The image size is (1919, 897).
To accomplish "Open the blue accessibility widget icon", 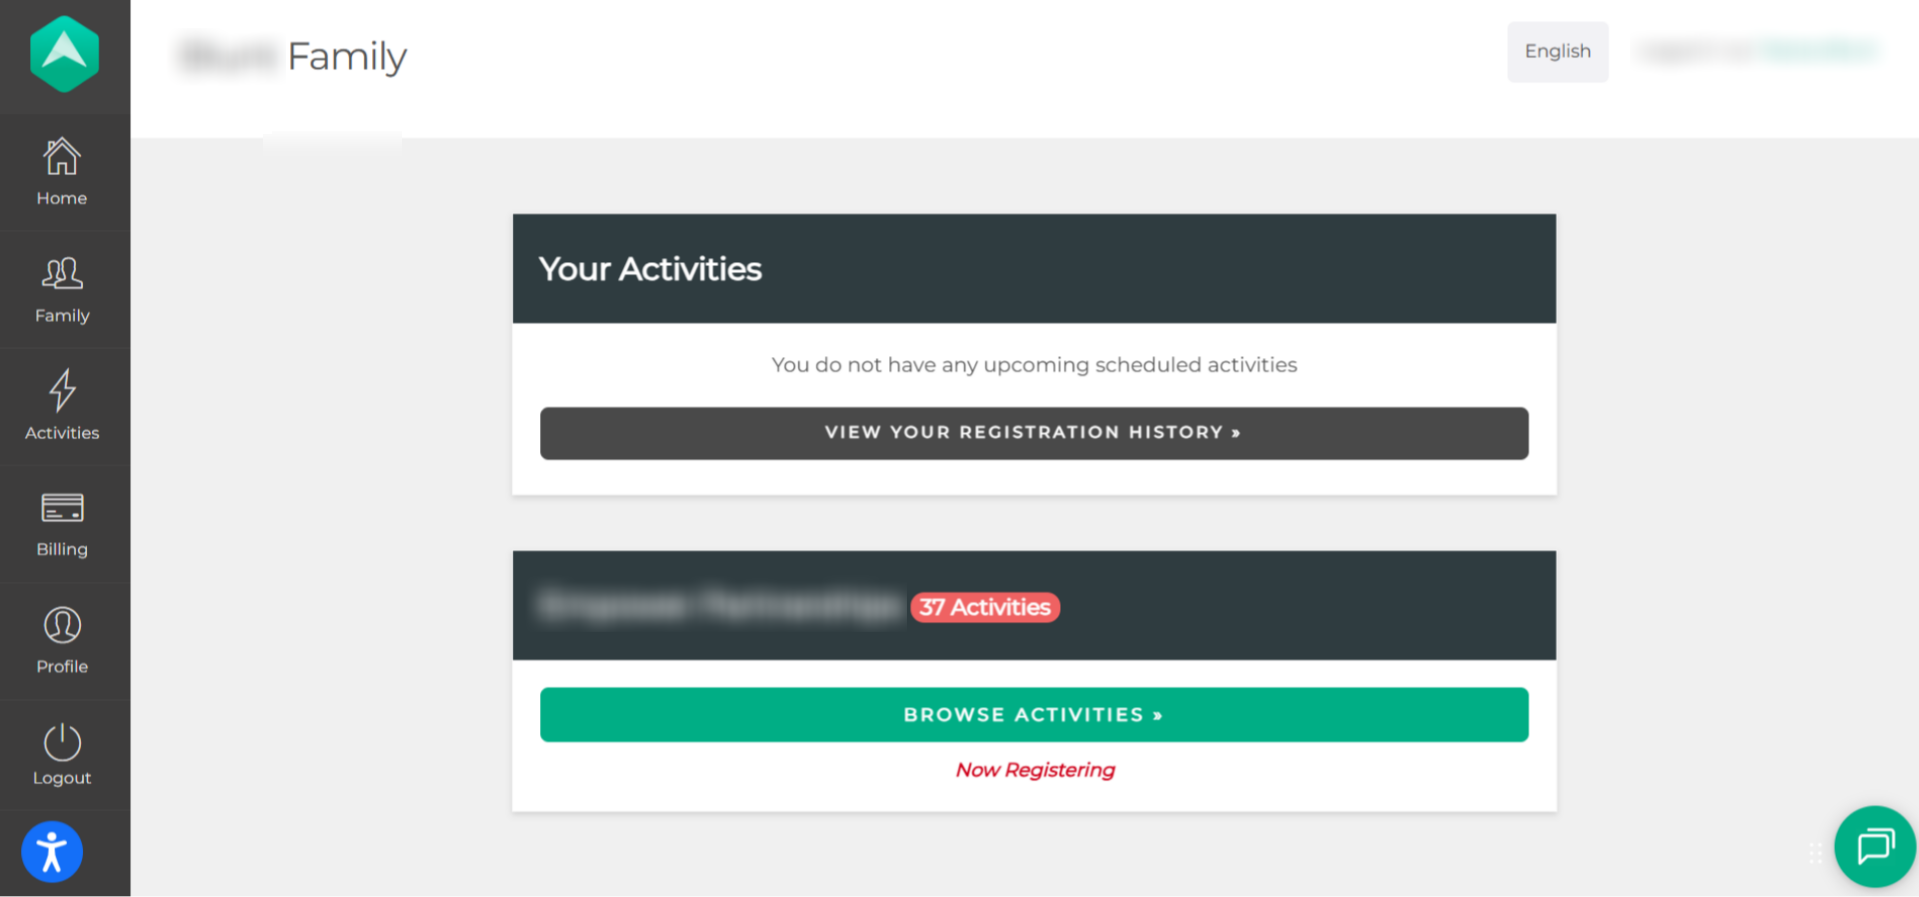I will point(52,852).
